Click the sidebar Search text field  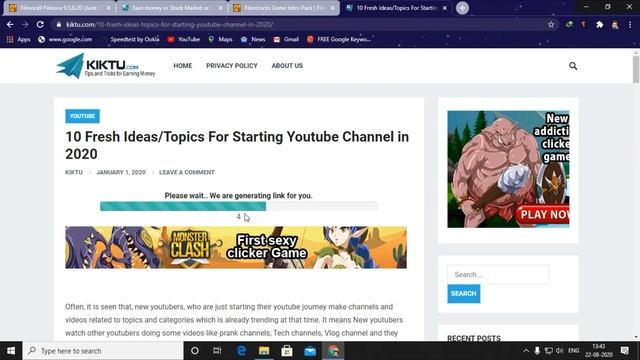(x=498, y=275)
